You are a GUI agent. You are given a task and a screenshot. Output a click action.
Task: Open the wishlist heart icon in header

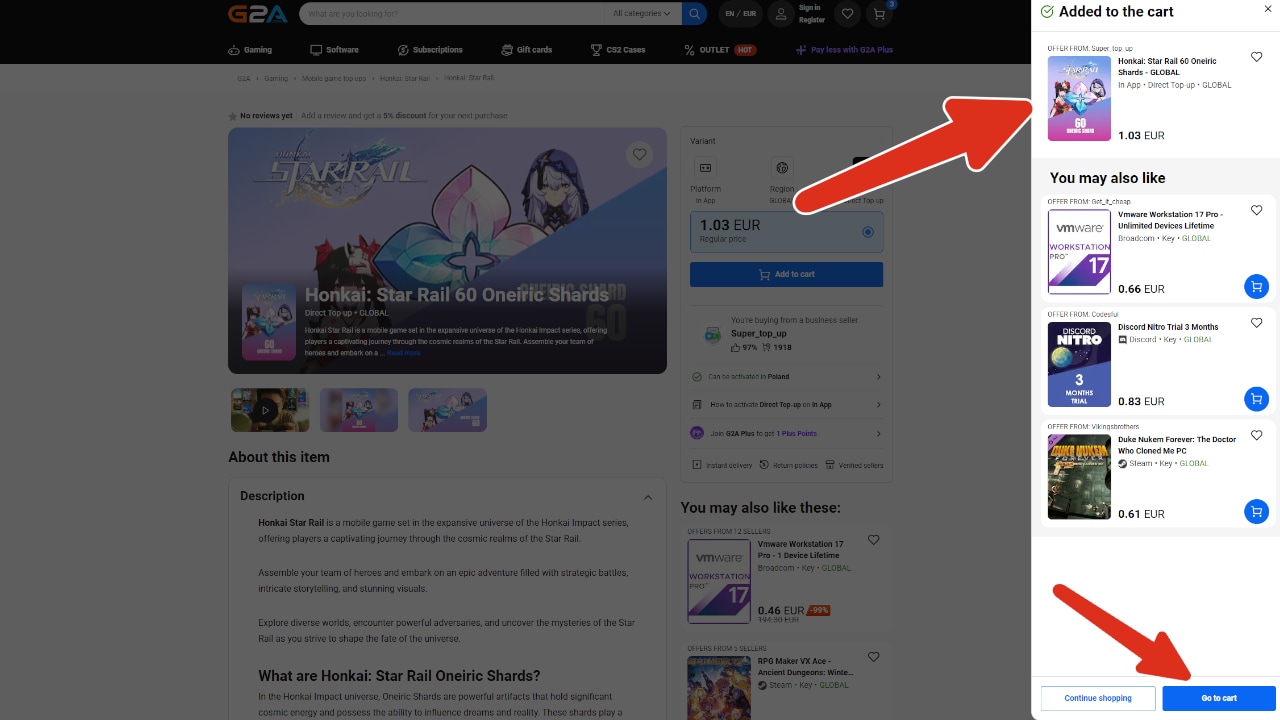pos(847,14)
